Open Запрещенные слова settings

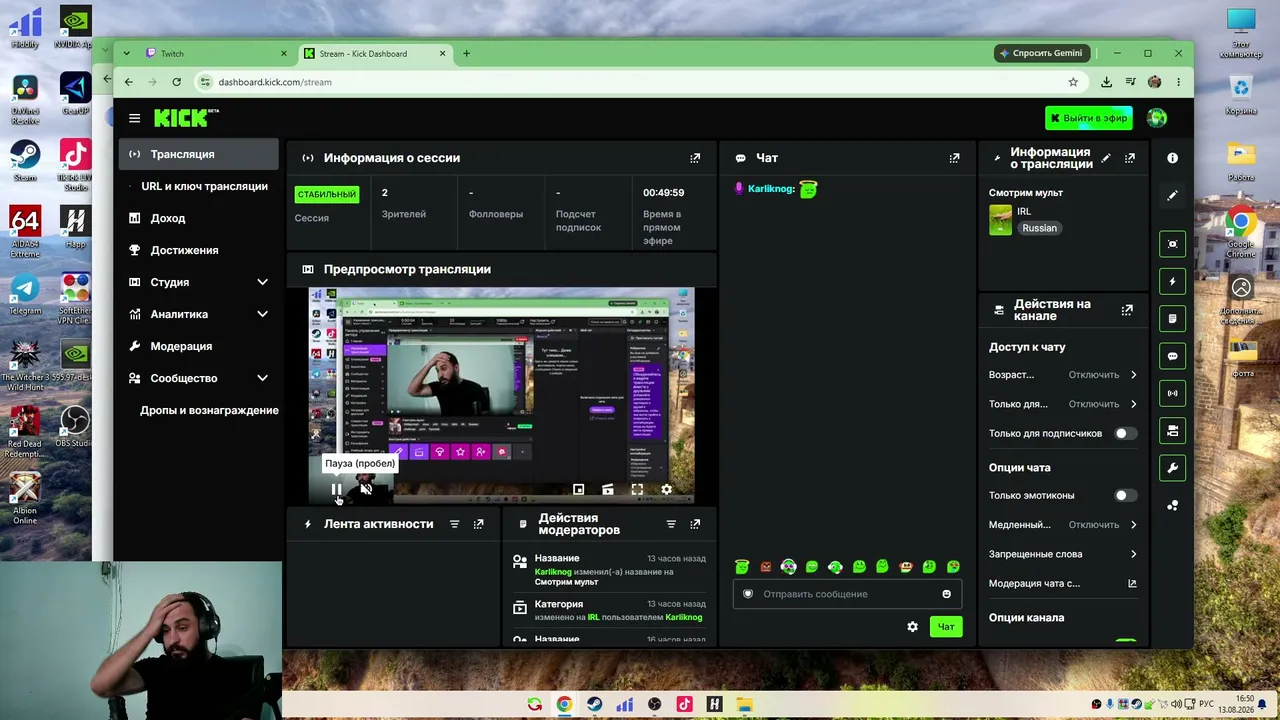tap(1063, 554)
